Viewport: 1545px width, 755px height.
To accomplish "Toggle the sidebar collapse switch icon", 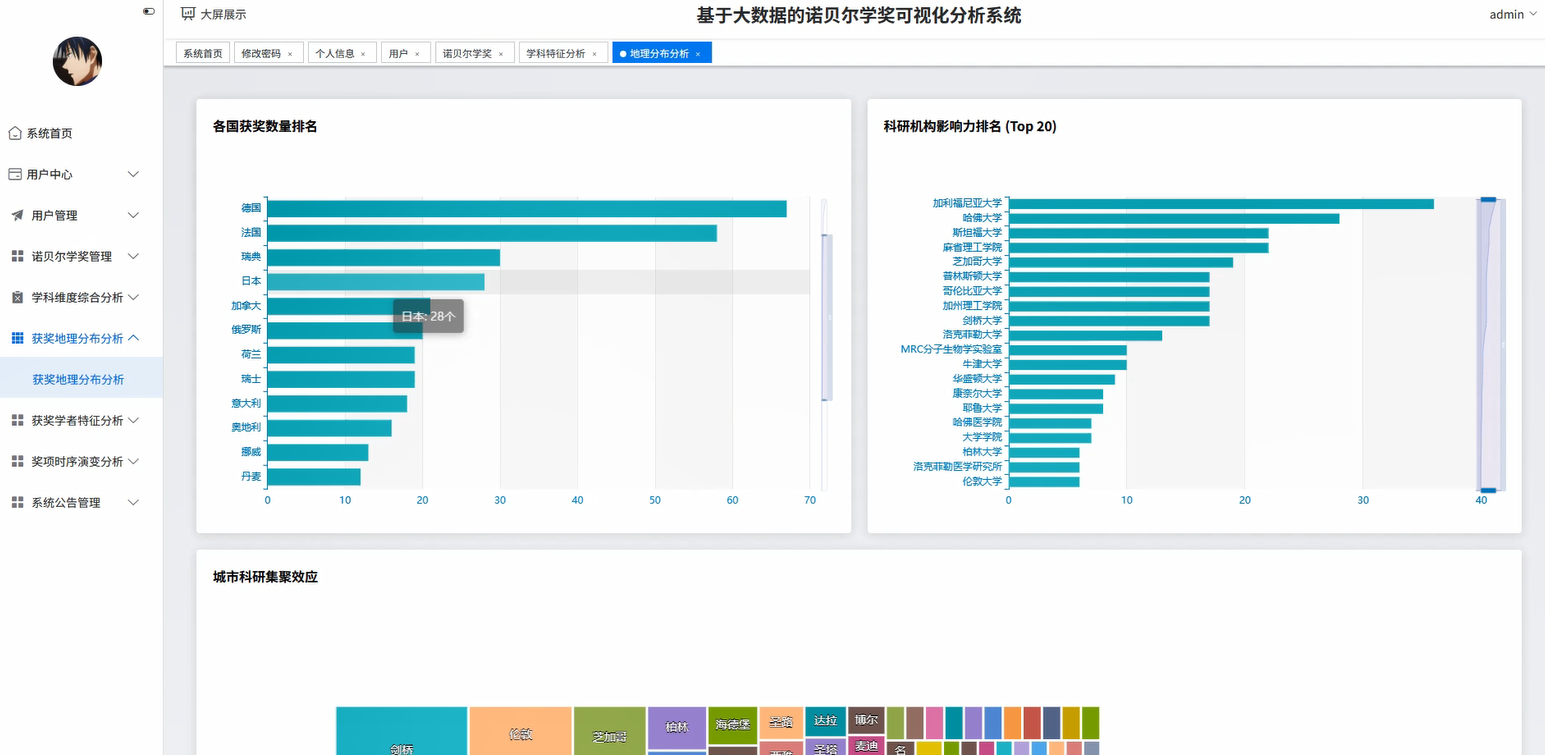I will click(149, 11).
